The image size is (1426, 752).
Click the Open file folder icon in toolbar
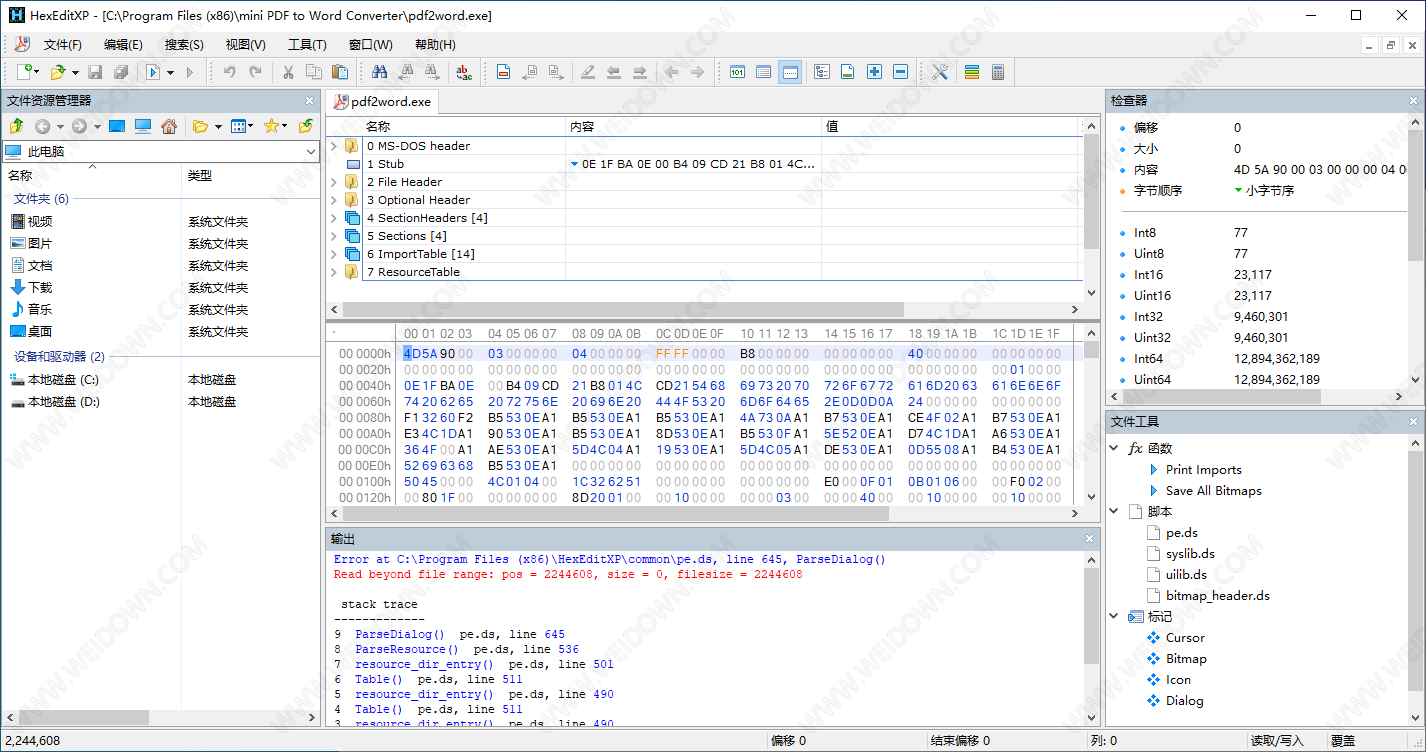tap(58, 72)
